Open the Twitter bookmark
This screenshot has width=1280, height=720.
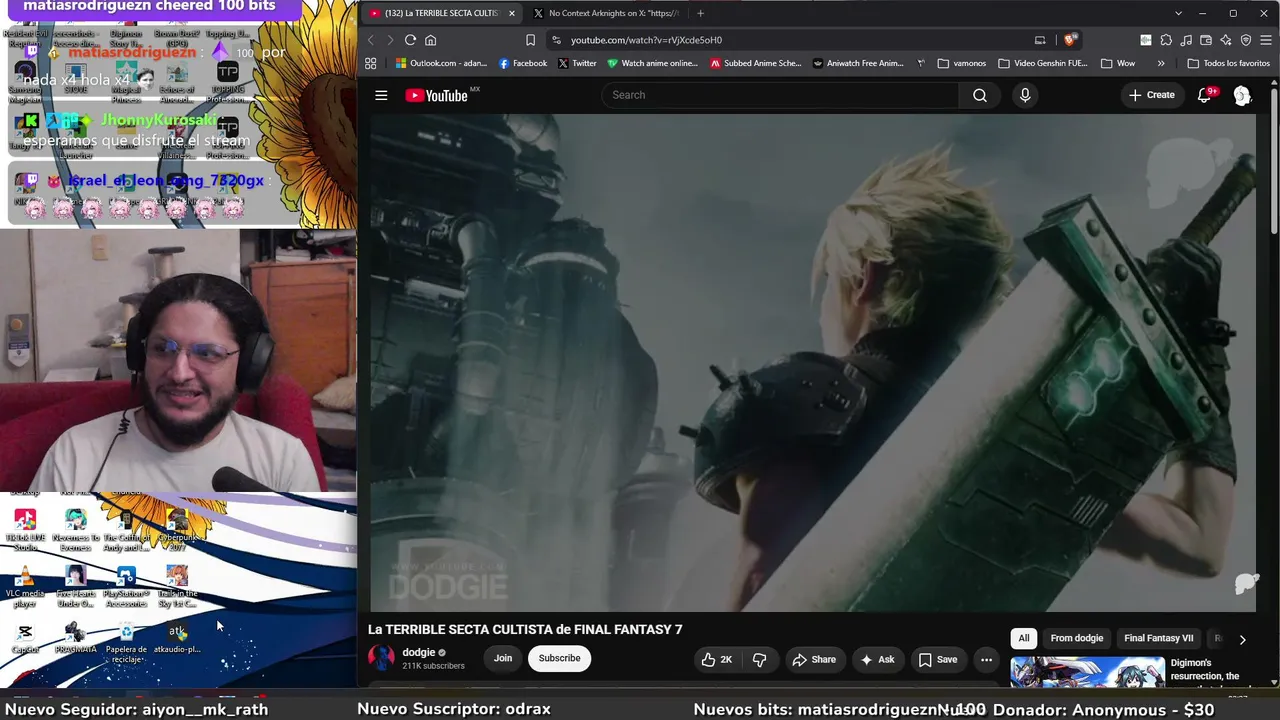coord(577,63)
